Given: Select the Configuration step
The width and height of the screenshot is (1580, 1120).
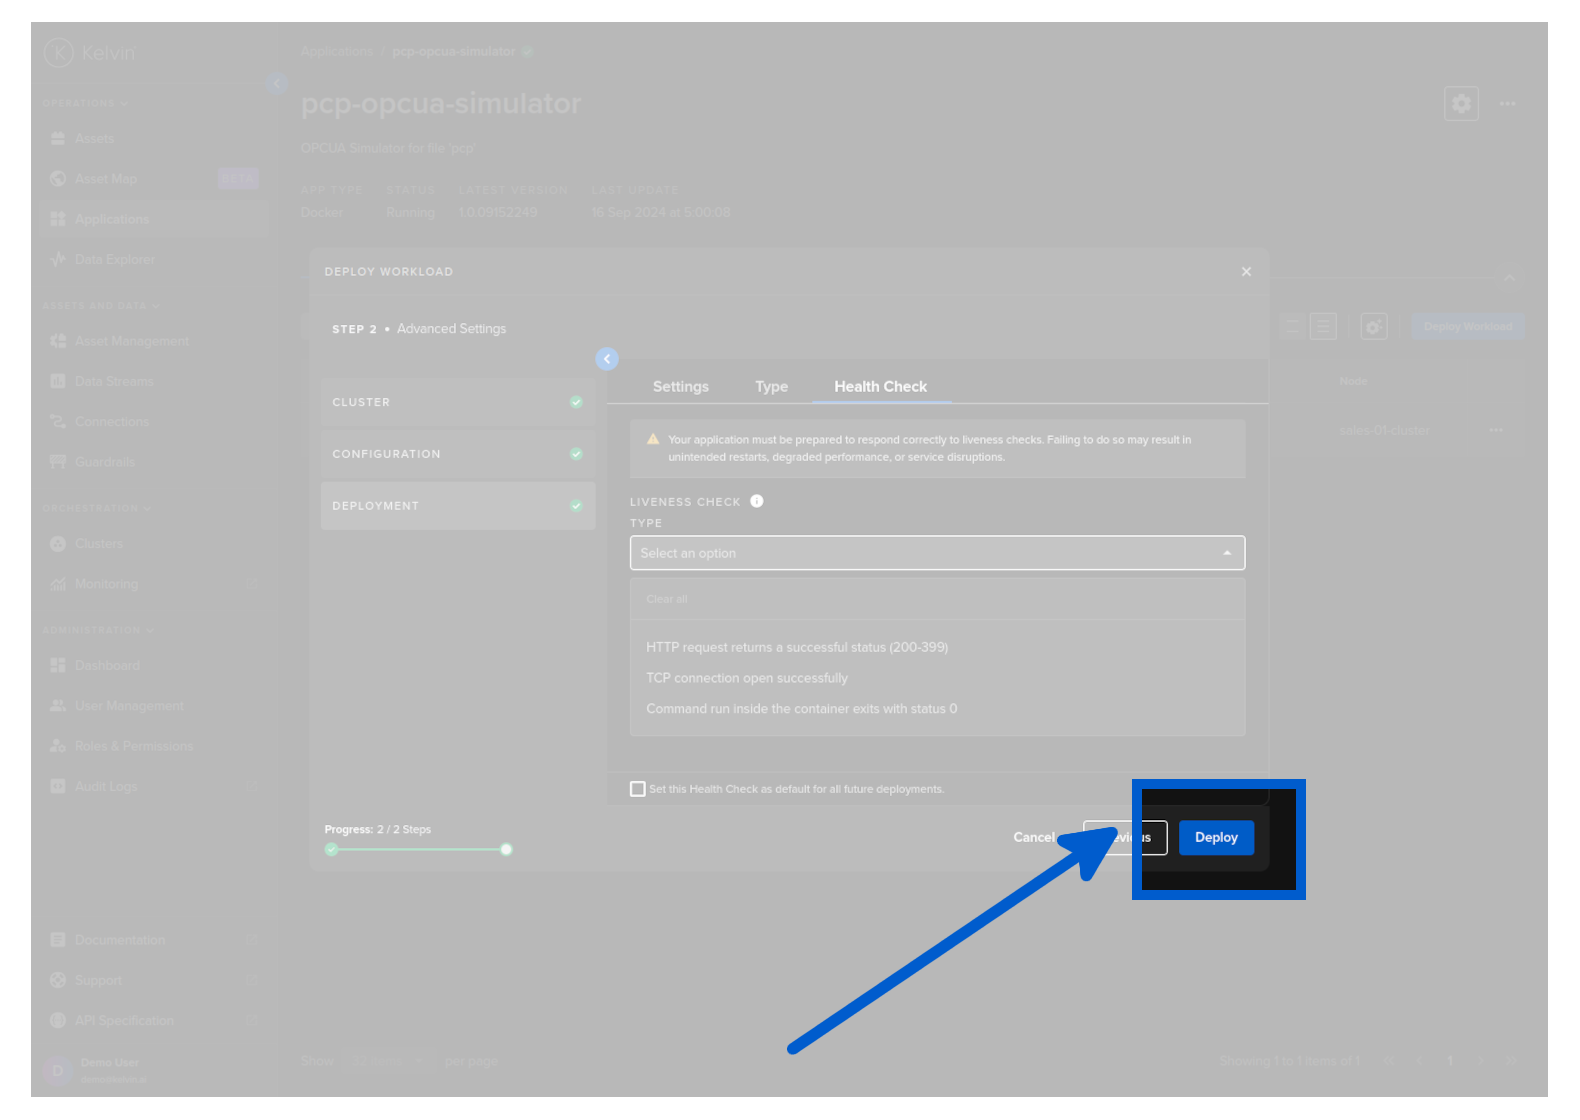Looking at the screenshot, I should [x=457, y=454].
